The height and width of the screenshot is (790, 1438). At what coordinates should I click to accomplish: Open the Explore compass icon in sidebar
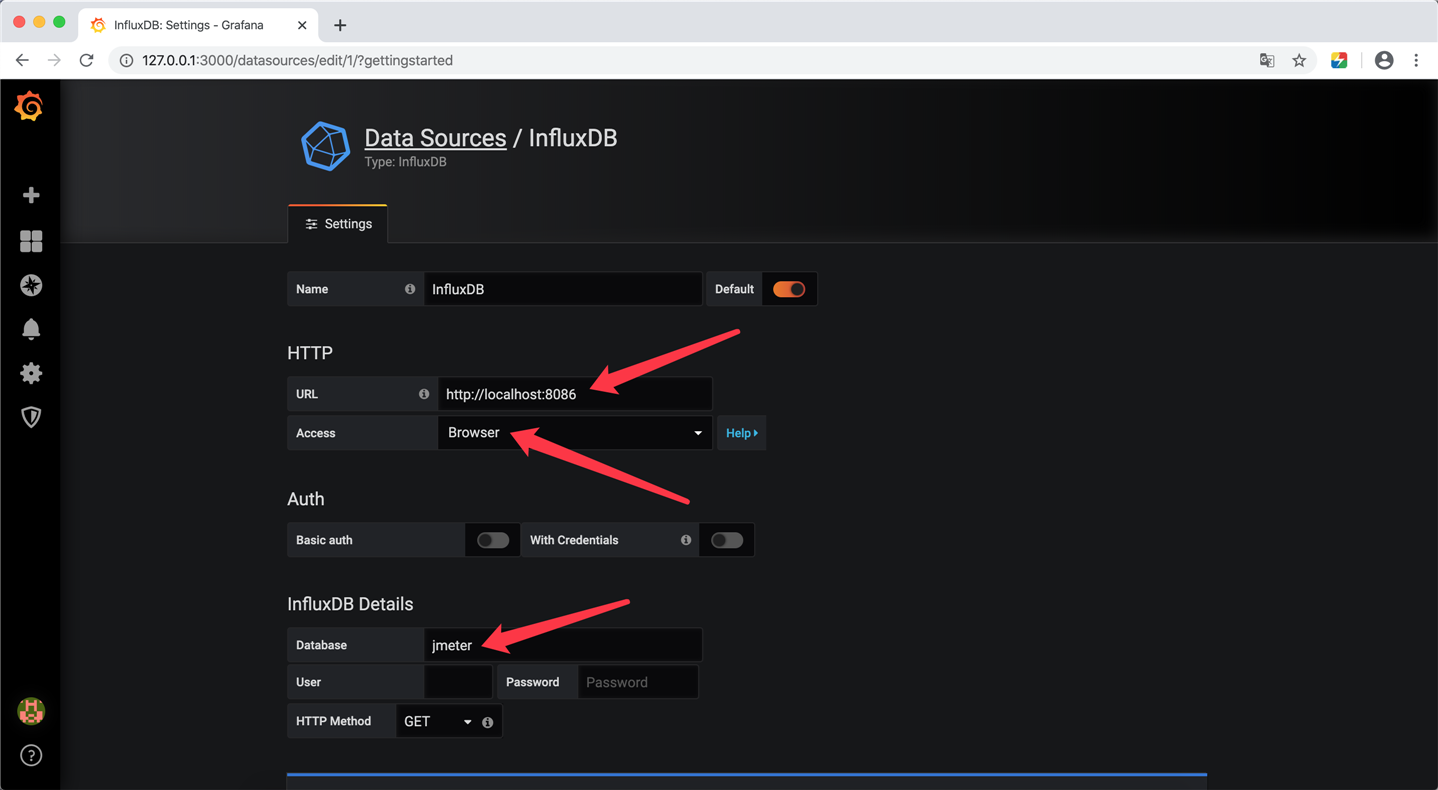click(31, 285)
